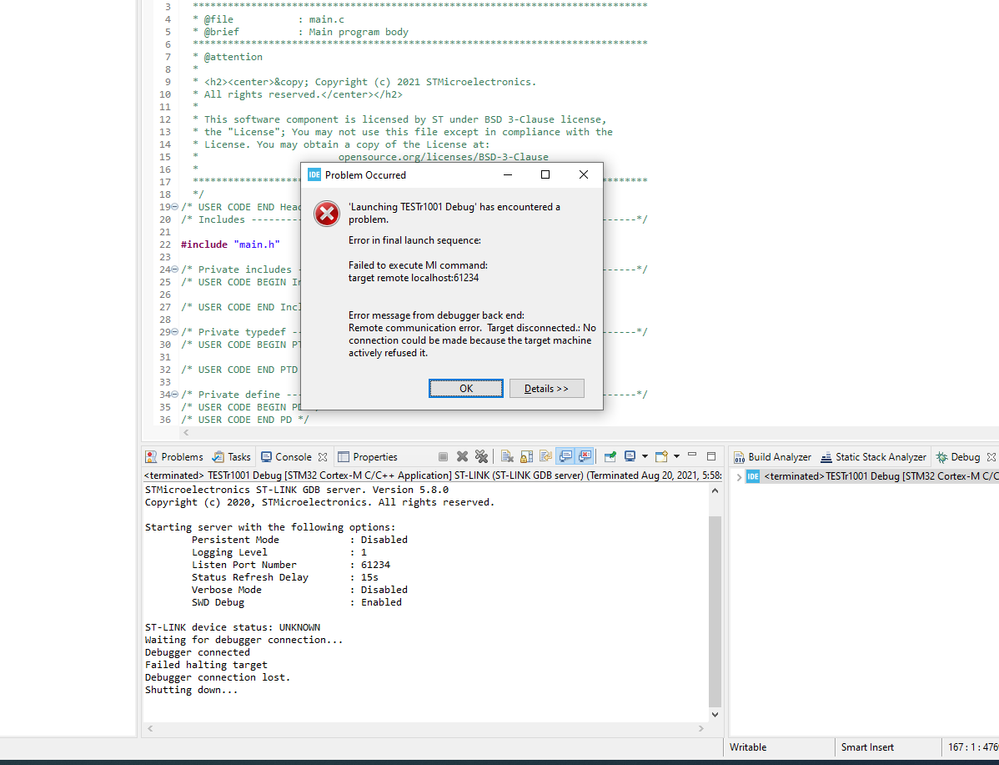This screenshot has width=999, height=765.
Task: Click the Writable status bar field
Action: click(x=748, y=747)
